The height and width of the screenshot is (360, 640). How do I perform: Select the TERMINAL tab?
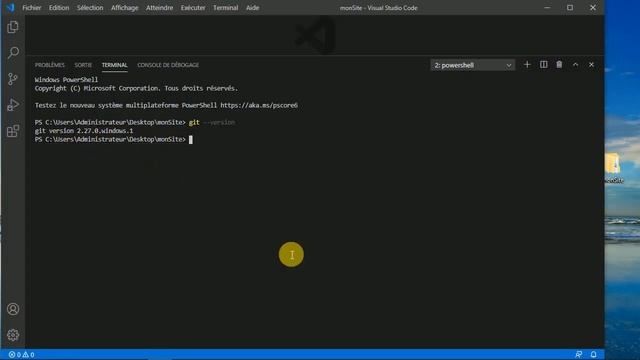(114, 65)
